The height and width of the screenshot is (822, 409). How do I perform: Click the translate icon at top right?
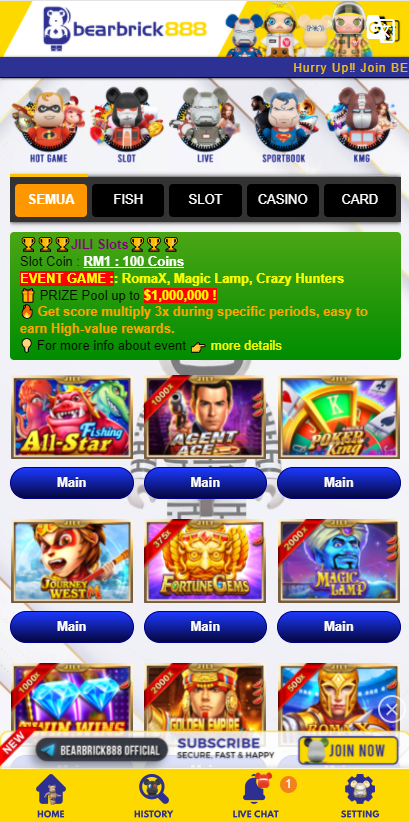coord(381,28)
